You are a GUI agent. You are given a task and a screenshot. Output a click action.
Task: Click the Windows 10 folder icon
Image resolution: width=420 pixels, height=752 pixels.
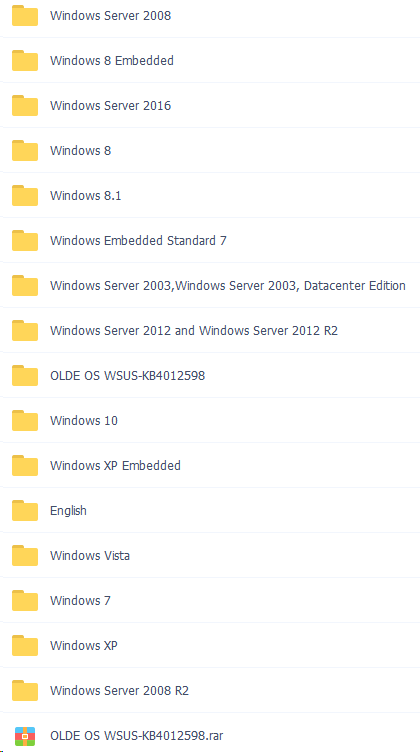click(x=25, y=421)
